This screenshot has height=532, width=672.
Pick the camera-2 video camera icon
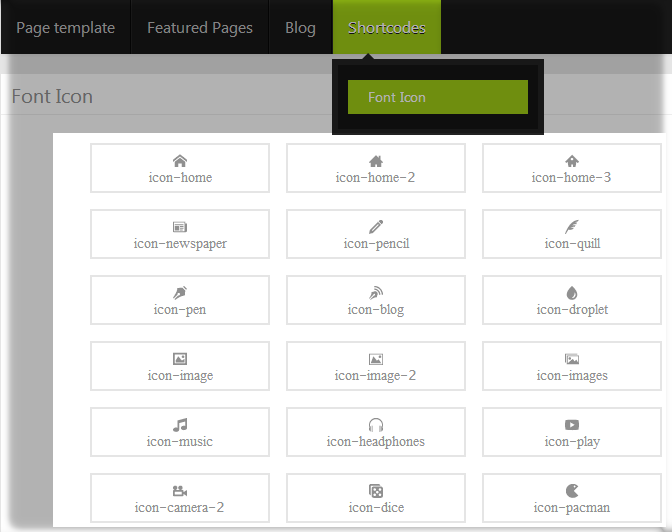pos(180,491)
